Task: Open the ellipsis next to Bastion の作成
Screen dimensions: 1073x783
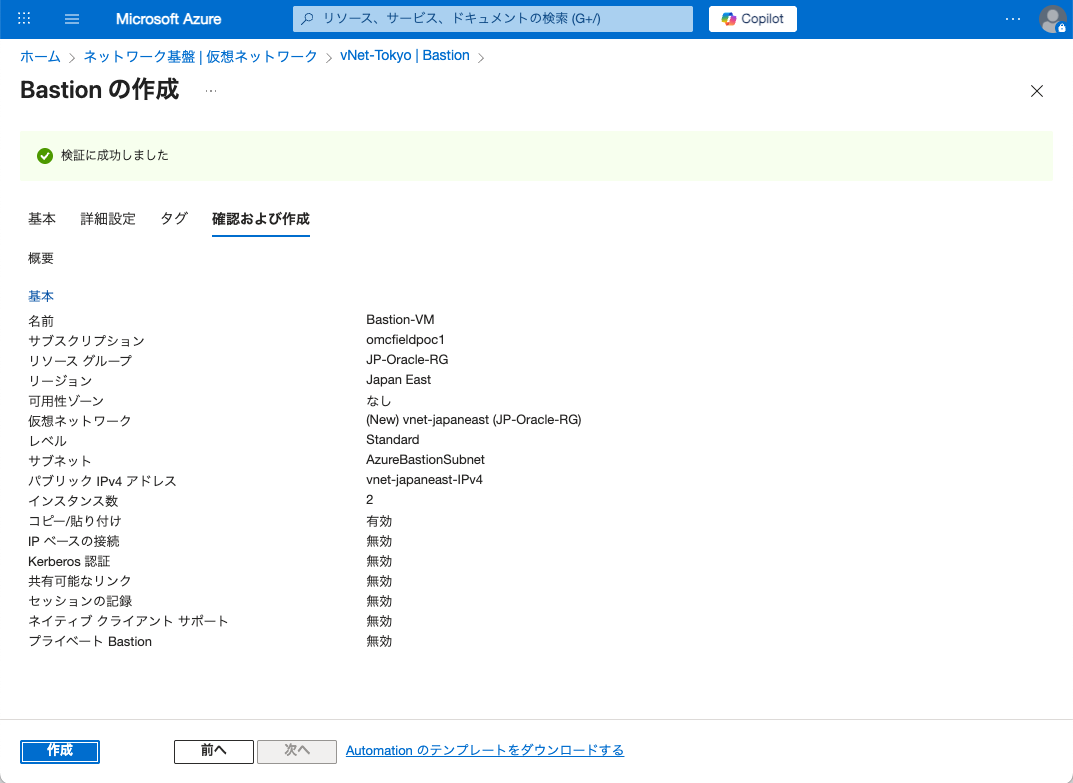Action: point(211,91)
